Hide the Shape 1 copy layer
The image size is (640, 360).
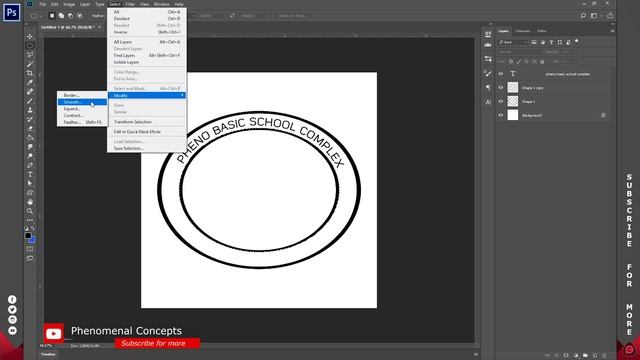pos(501,87)
